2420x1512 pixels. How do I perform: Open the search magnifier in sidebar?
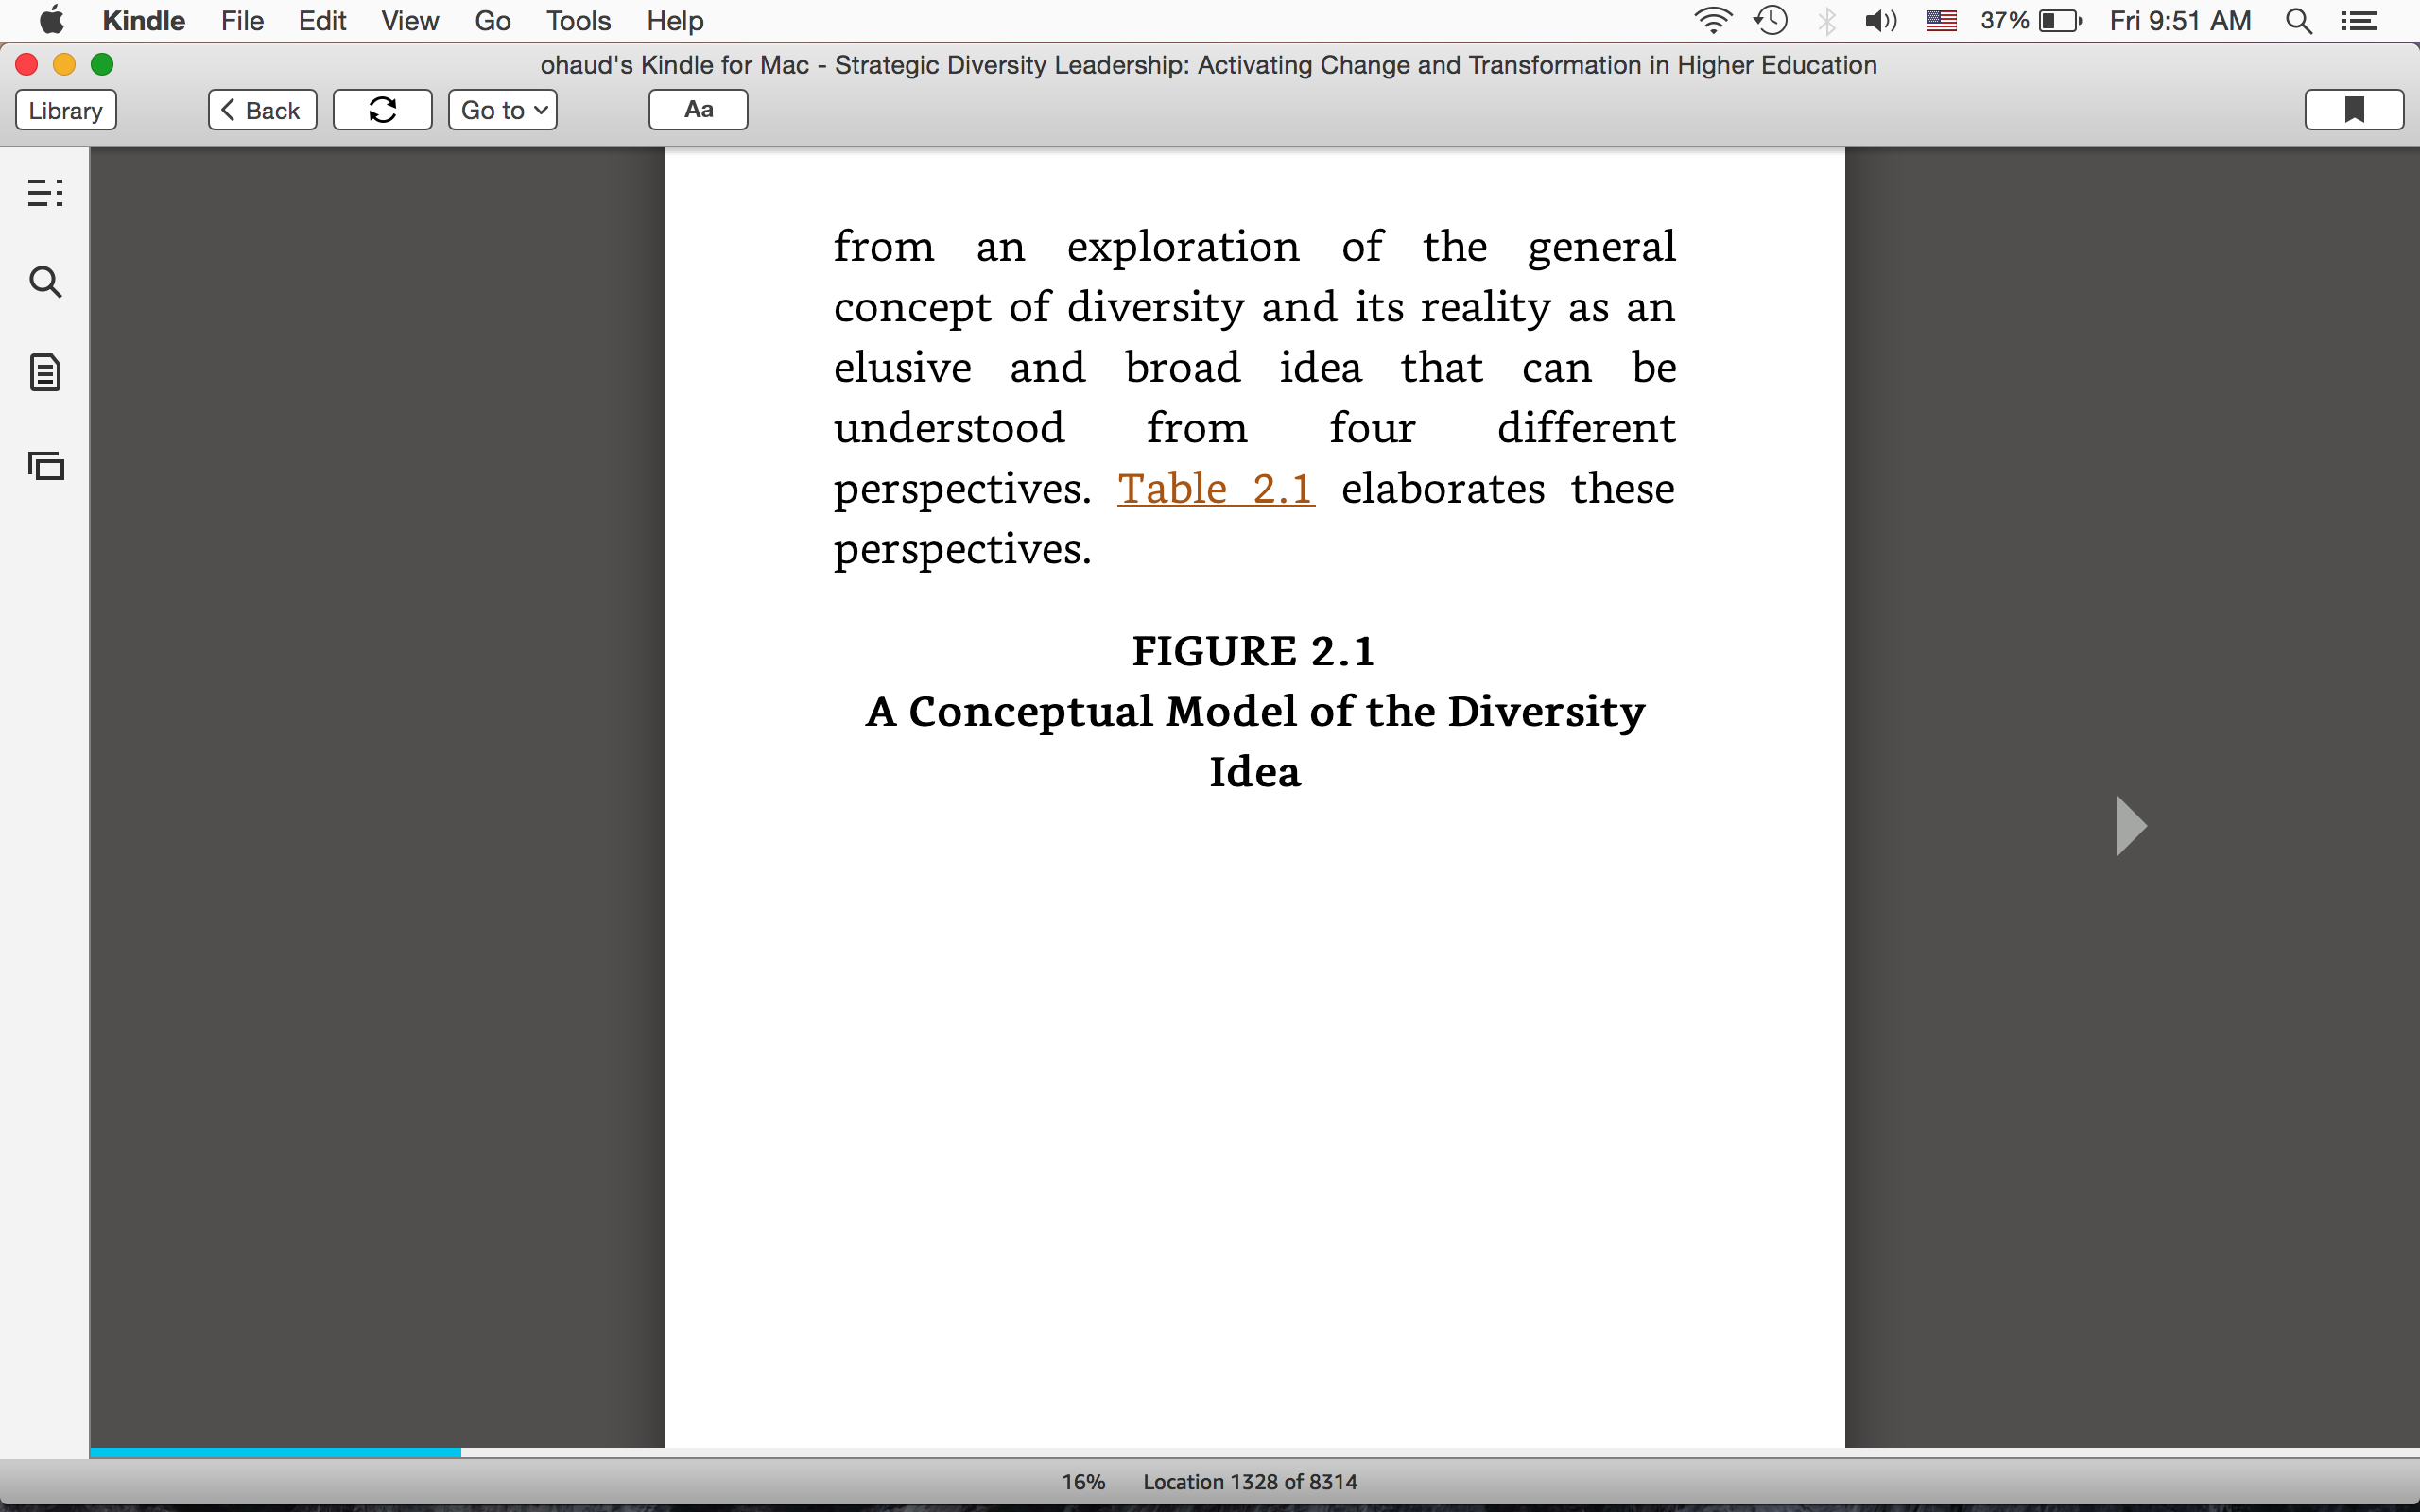[45, 283]
